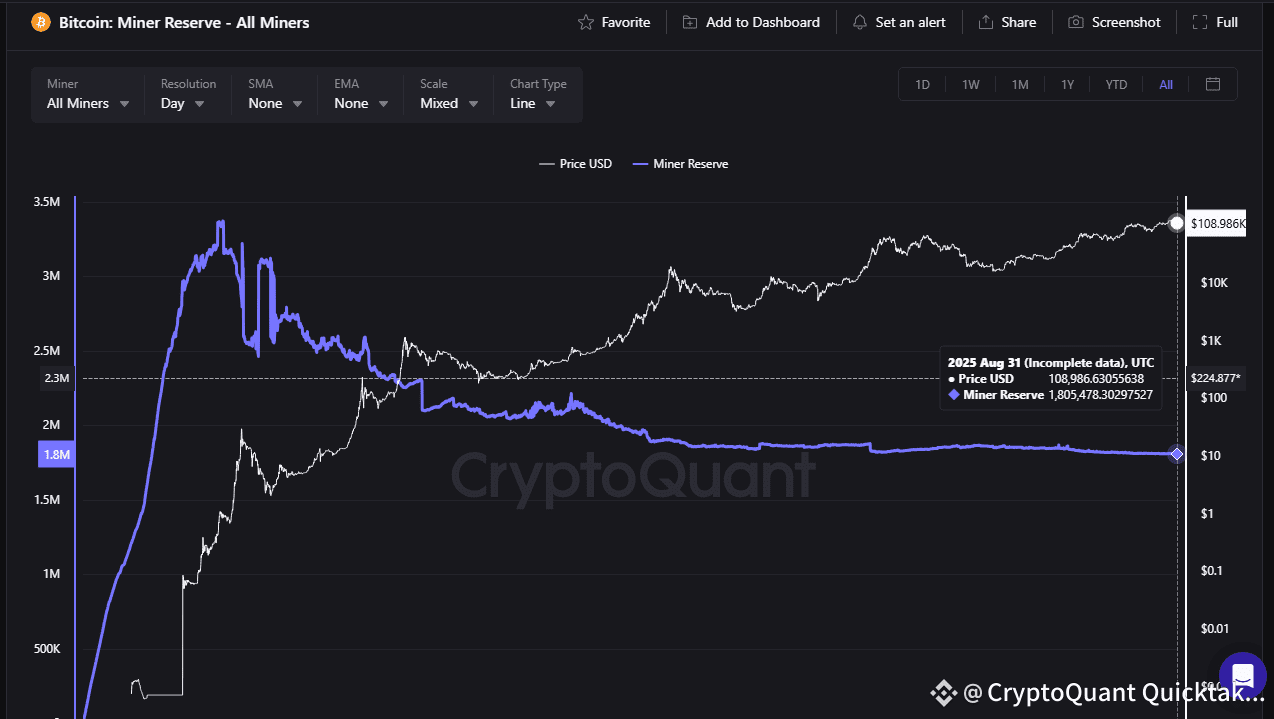
Task: Open the chat support bubble
Action: 1242,674
